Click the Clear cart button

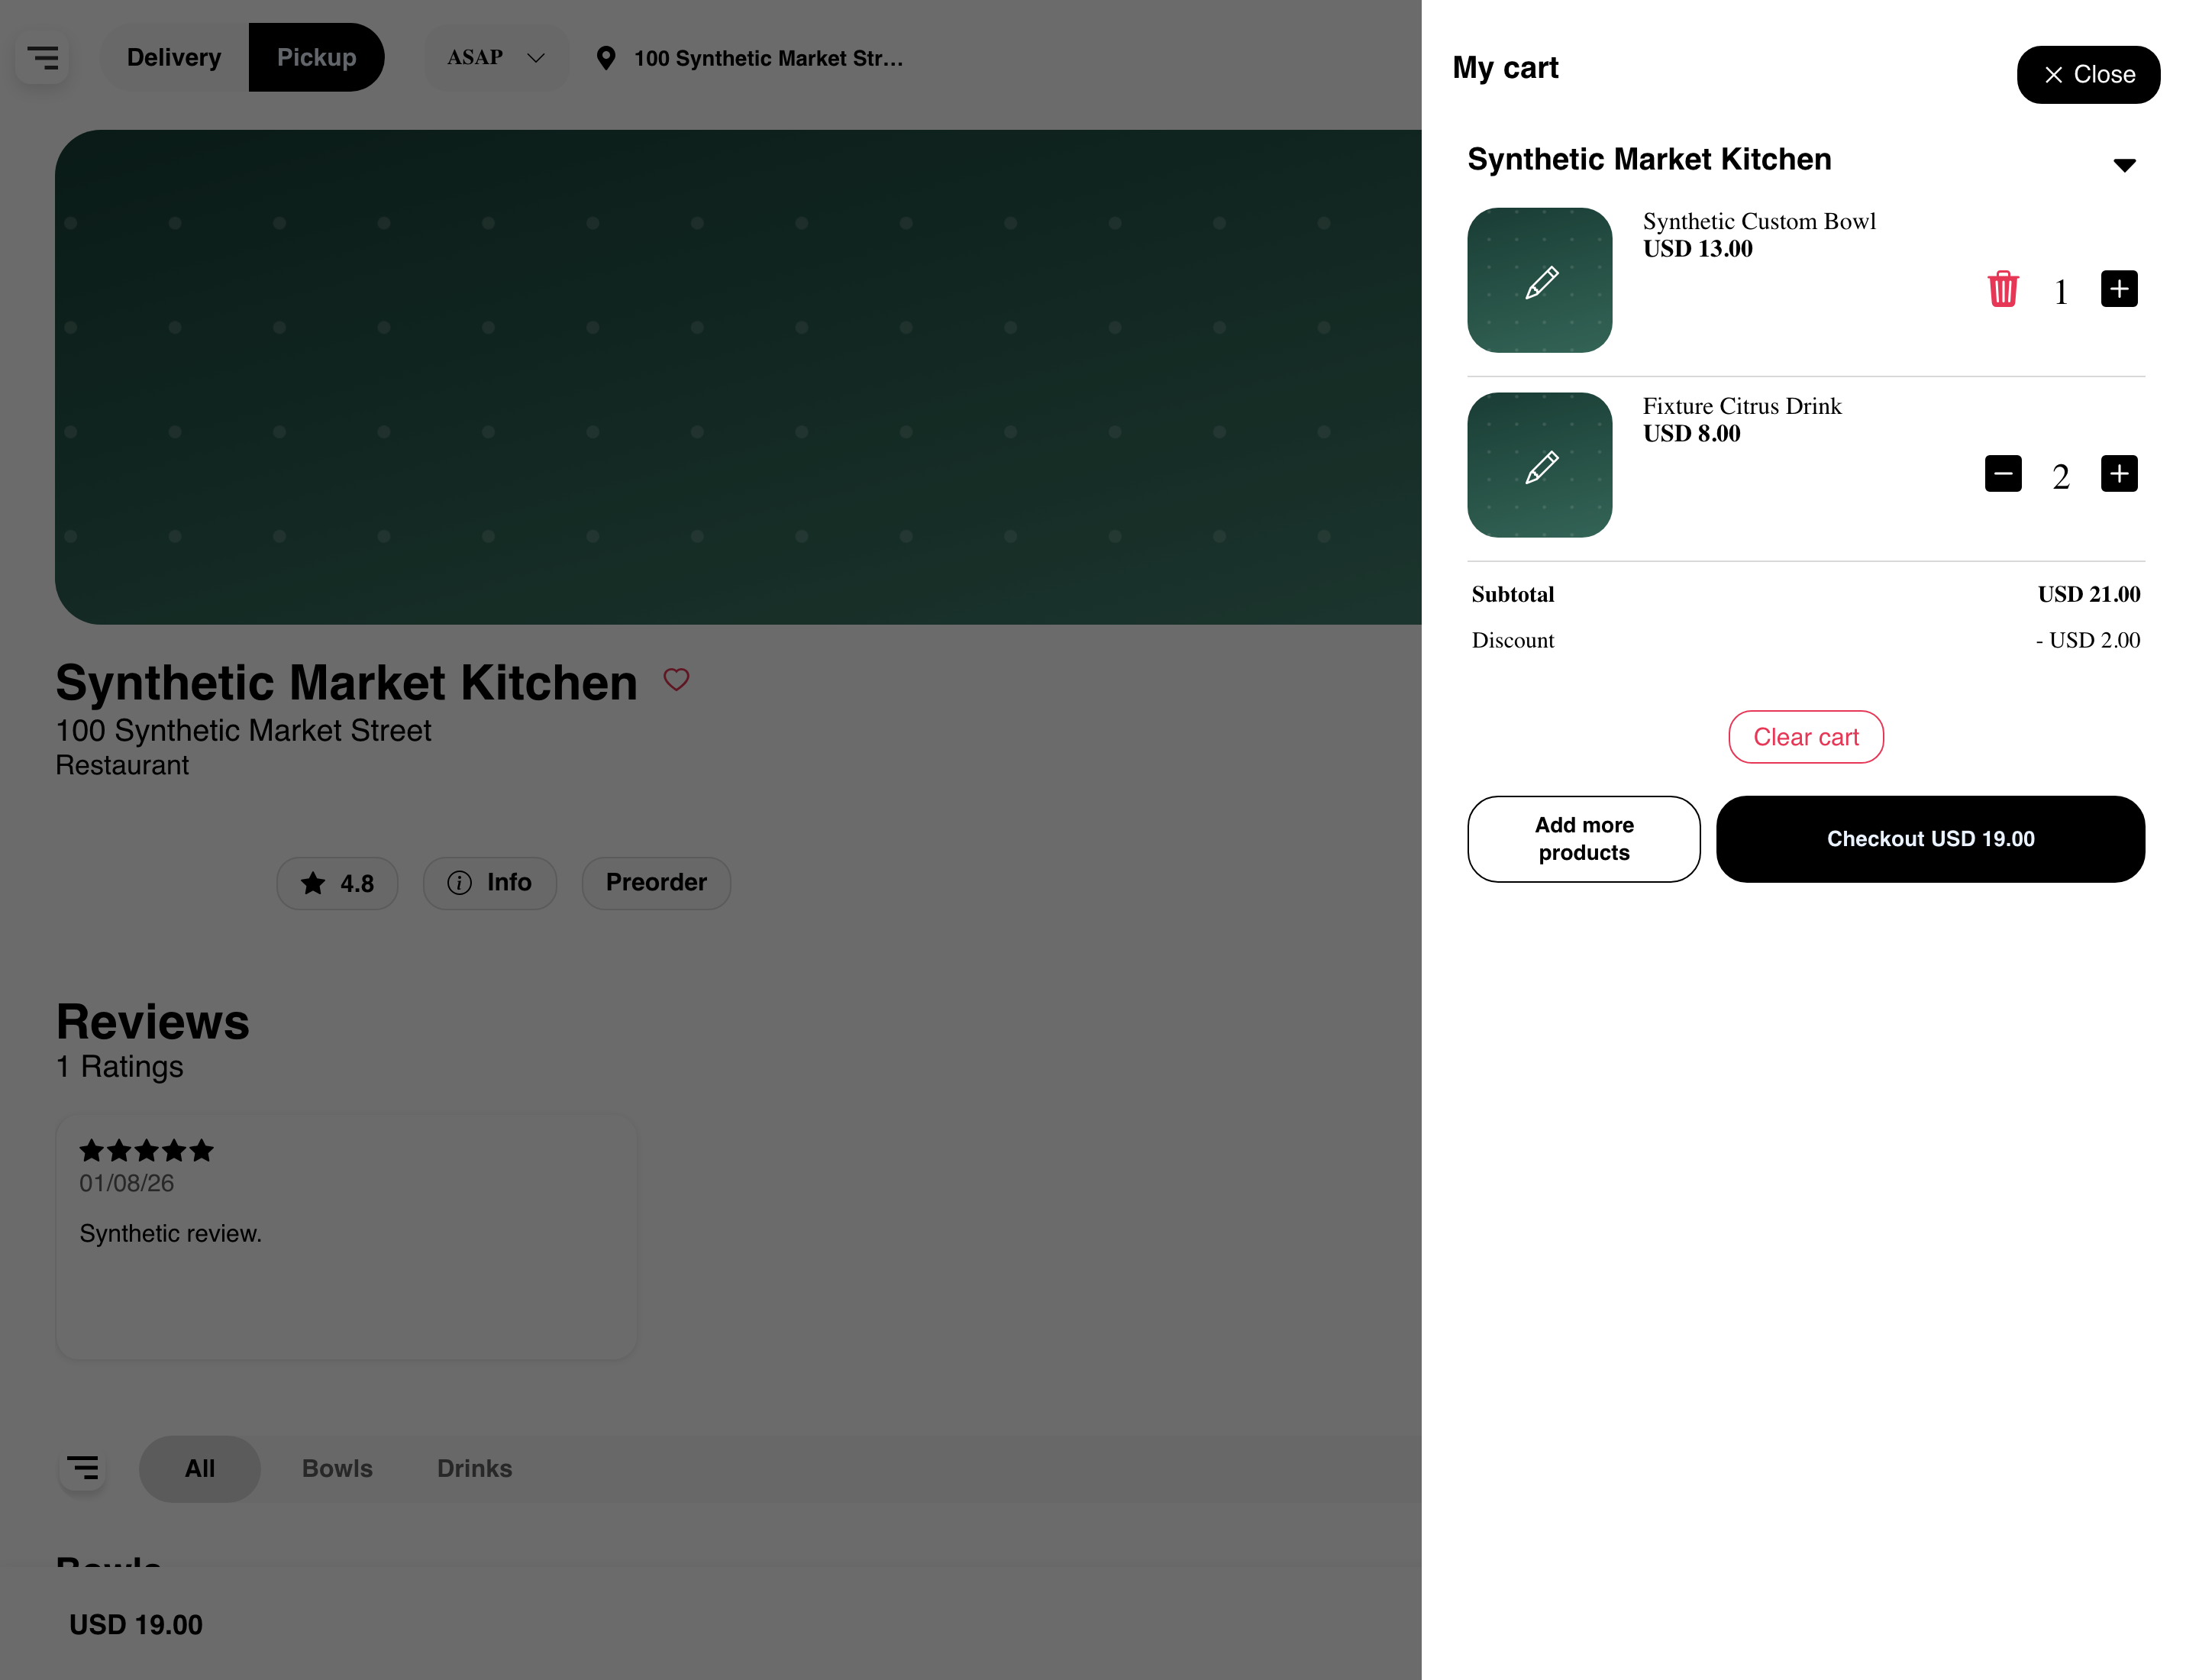tap(1805, 737)
